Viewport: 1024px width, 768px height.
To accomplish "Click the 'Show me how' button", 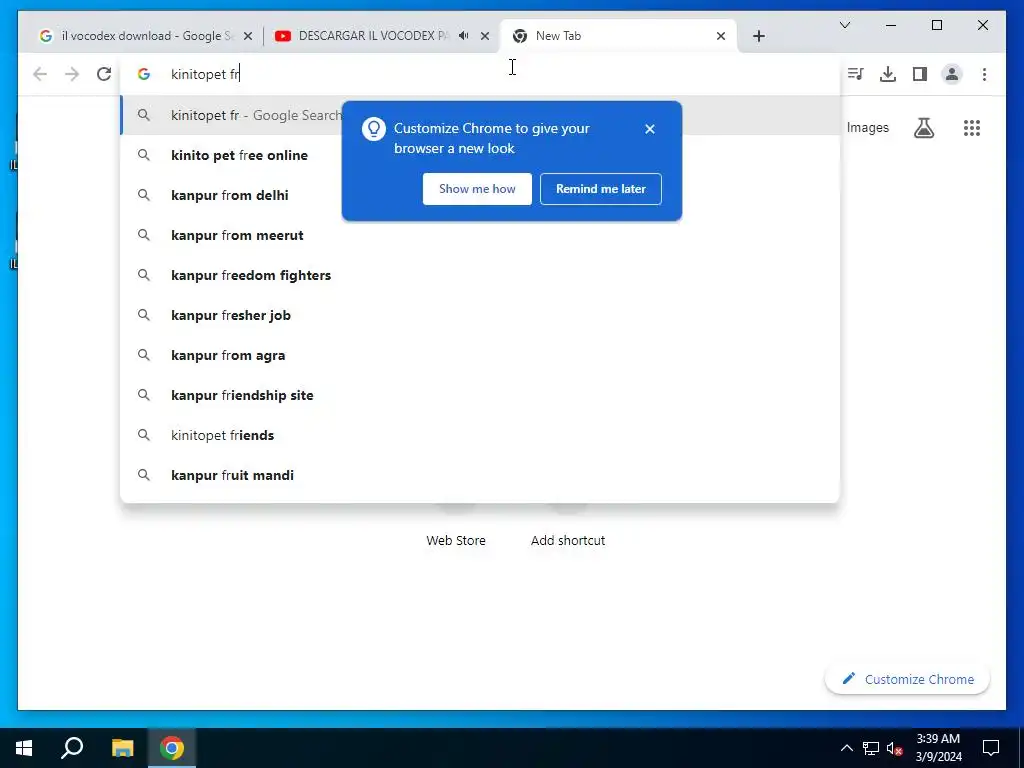I will (x=477, y=189).
